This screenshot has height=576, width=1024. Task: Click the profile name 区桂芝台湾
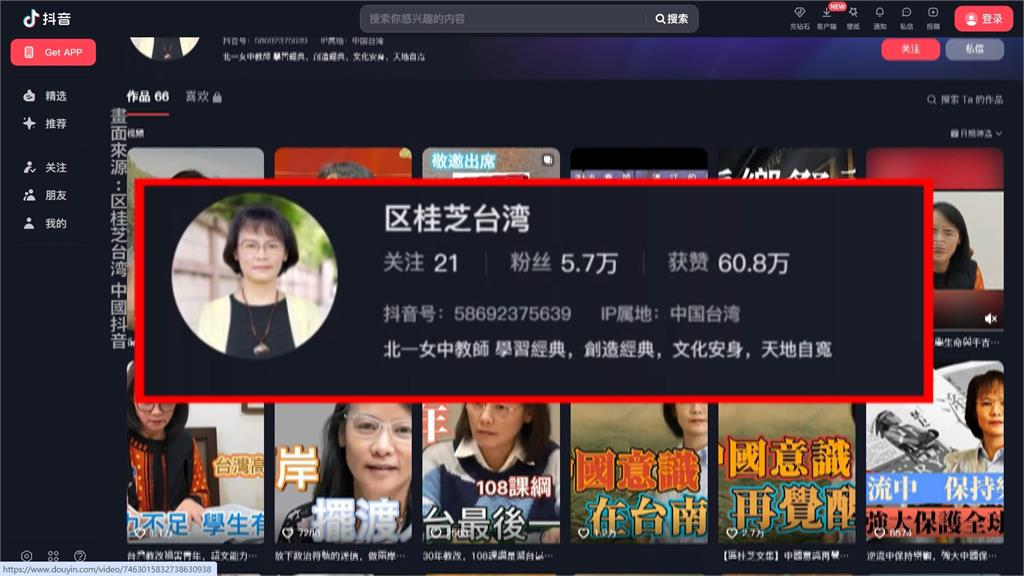coord(456,218)
